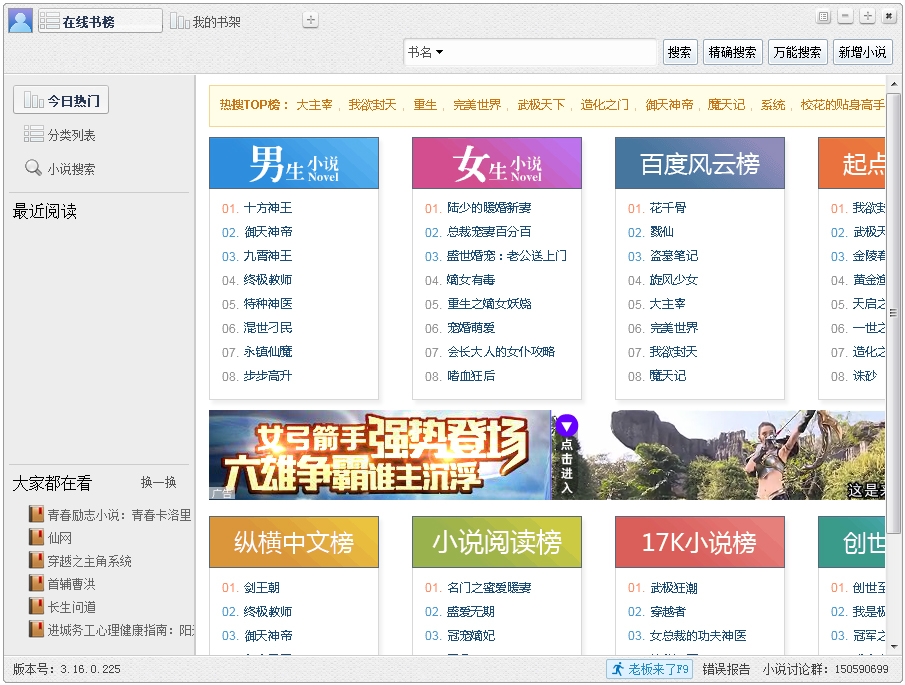
Task: Select 今日热门 in the sidebar
Action: (x=61, y=100)
